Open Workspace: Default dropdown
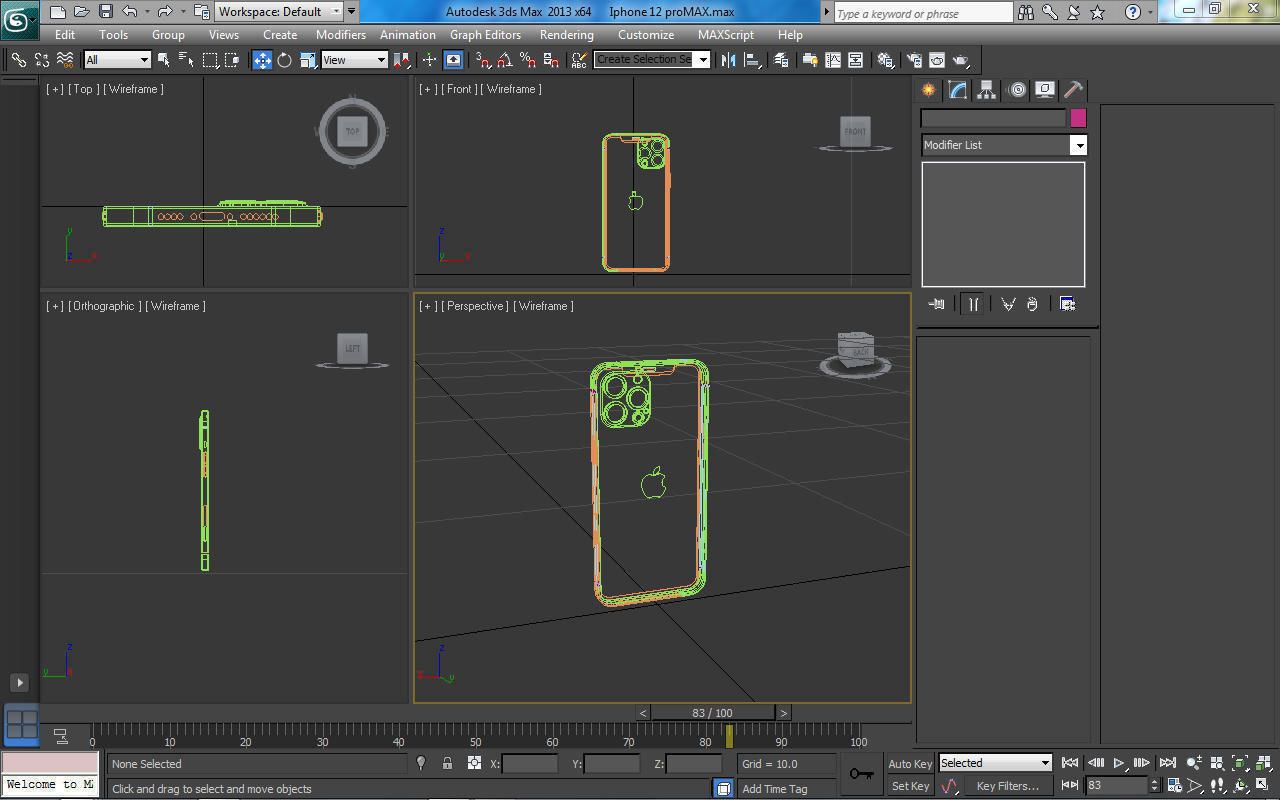The width and height of the screenshot is (1280, 800). [x=279, y=12]
